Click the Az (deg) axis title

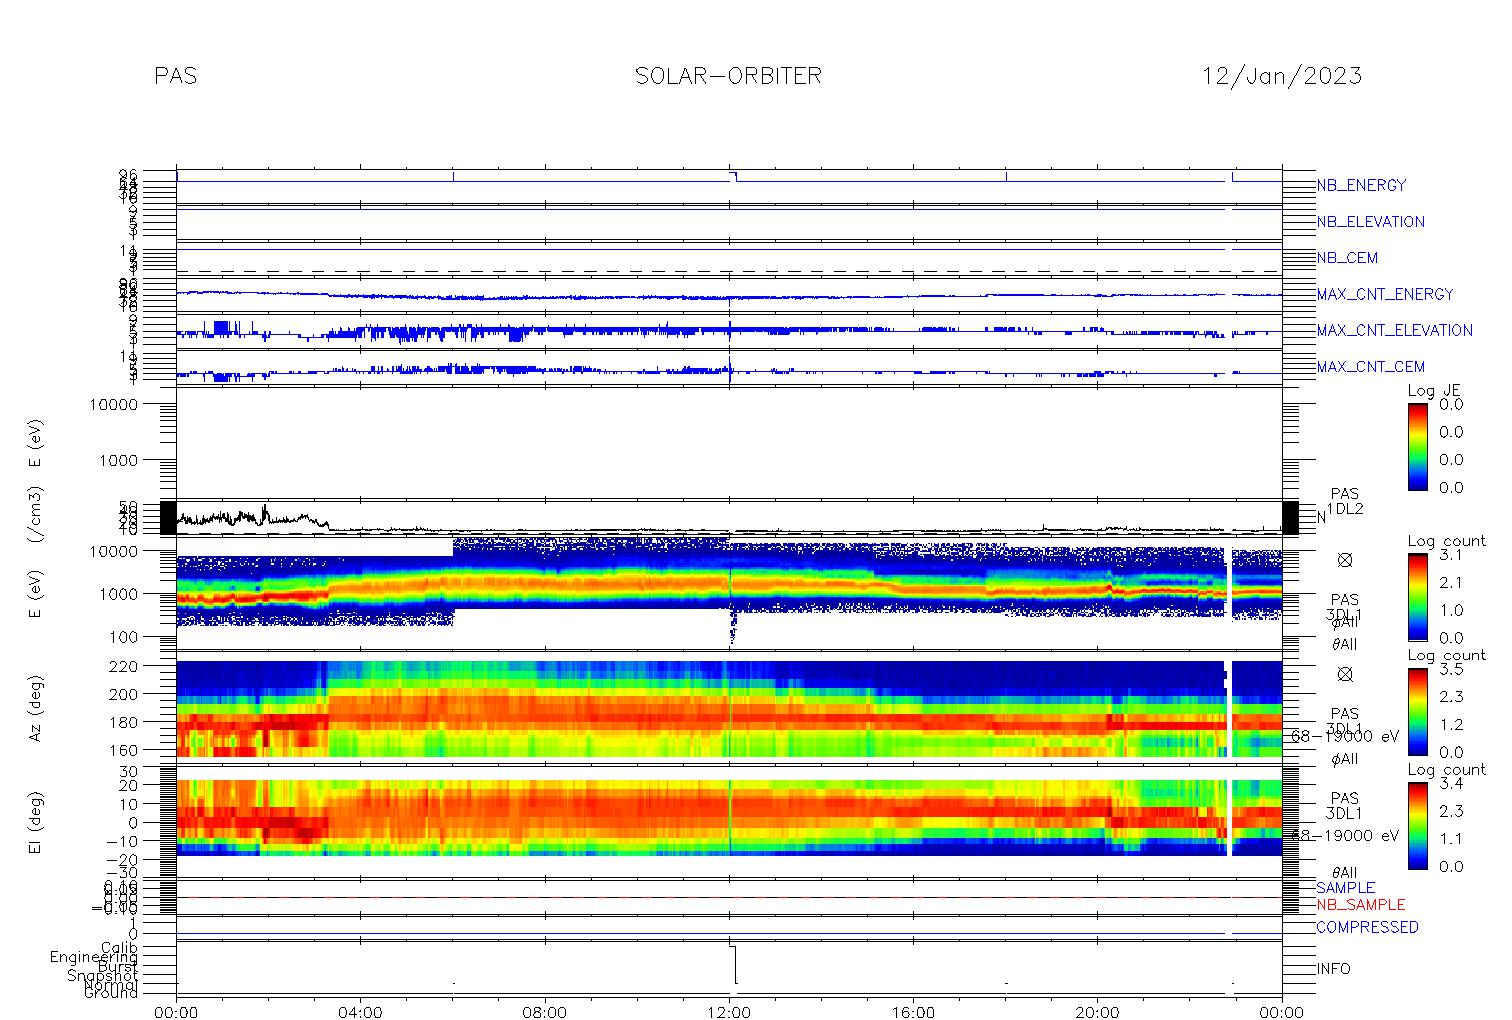click(x=36, y=709)
